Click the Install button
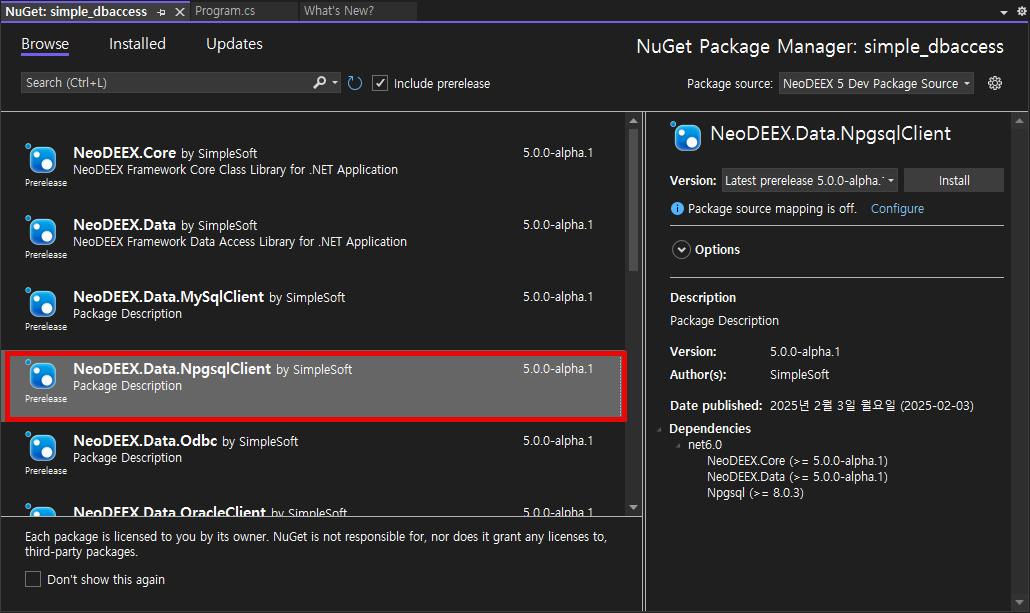Image resolution: width=1030 pixels, height=613 pixels. [x=954, y=180]
